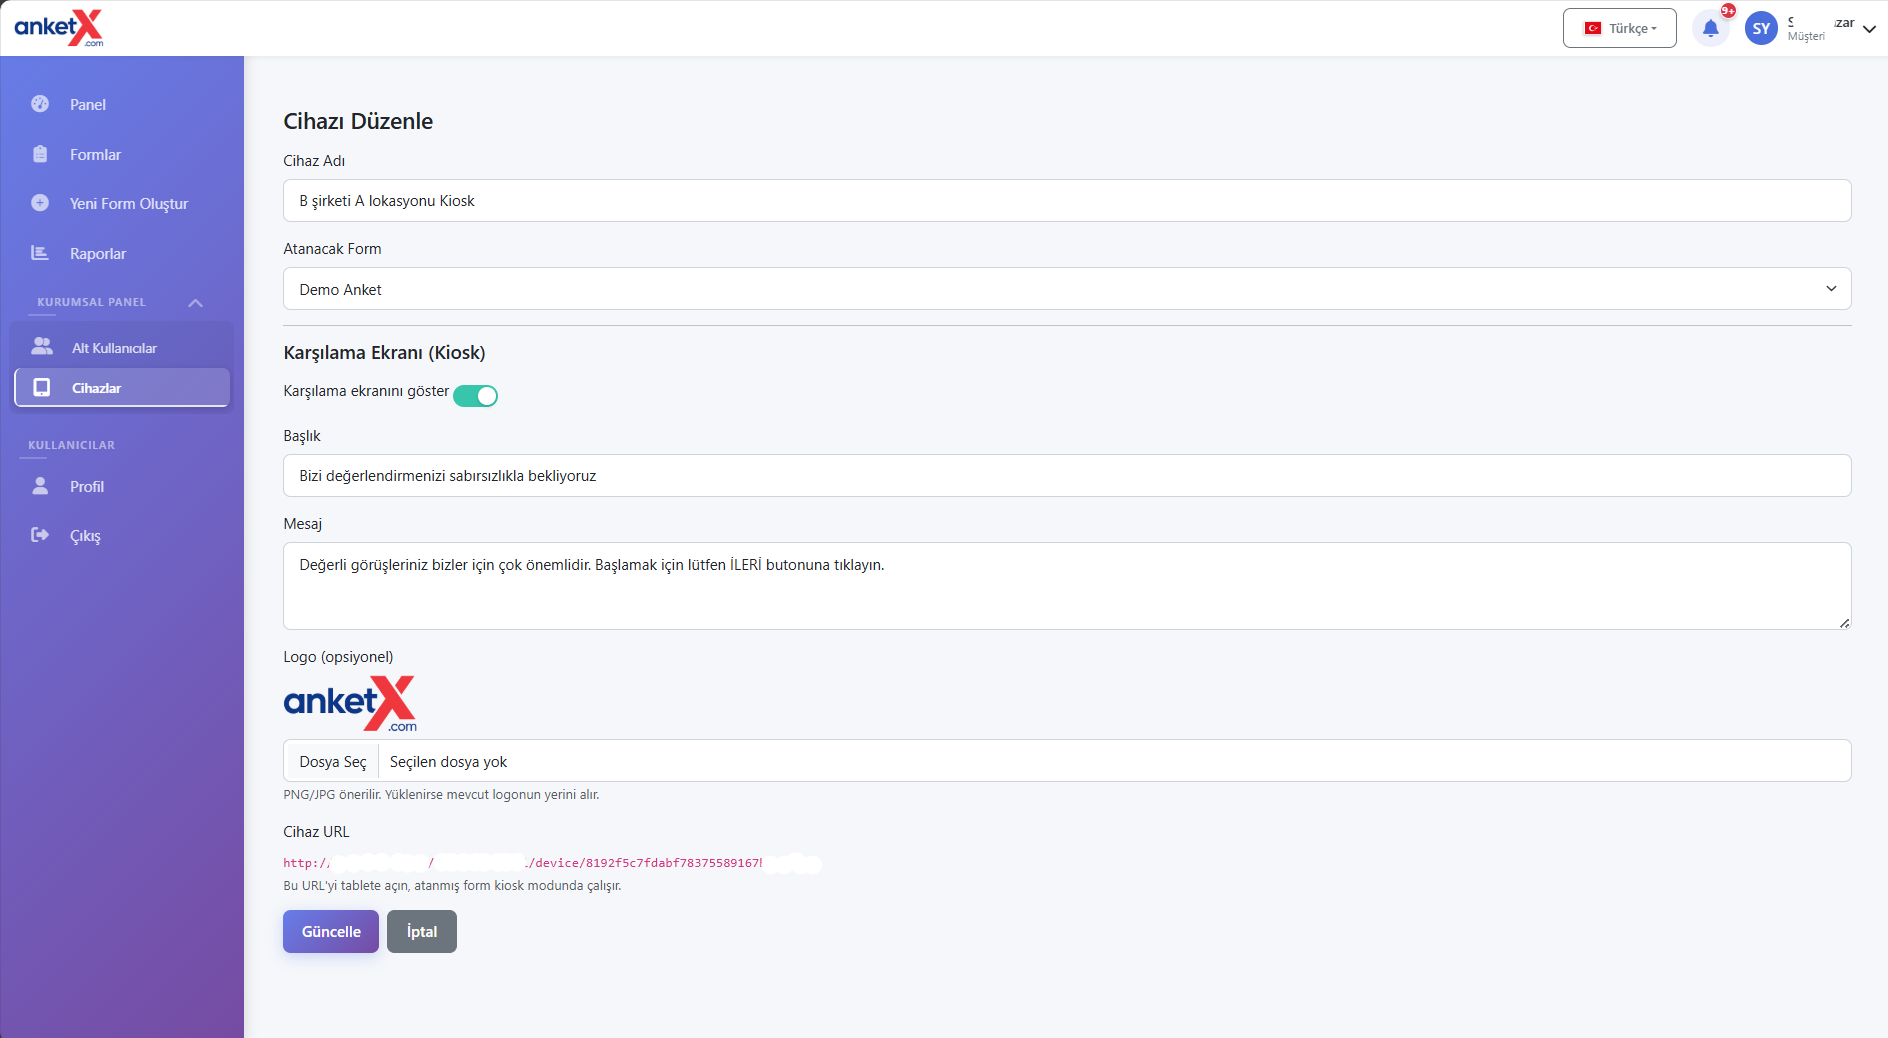Click the plus icon for Yeni Form Oluştur

point(40,203)
